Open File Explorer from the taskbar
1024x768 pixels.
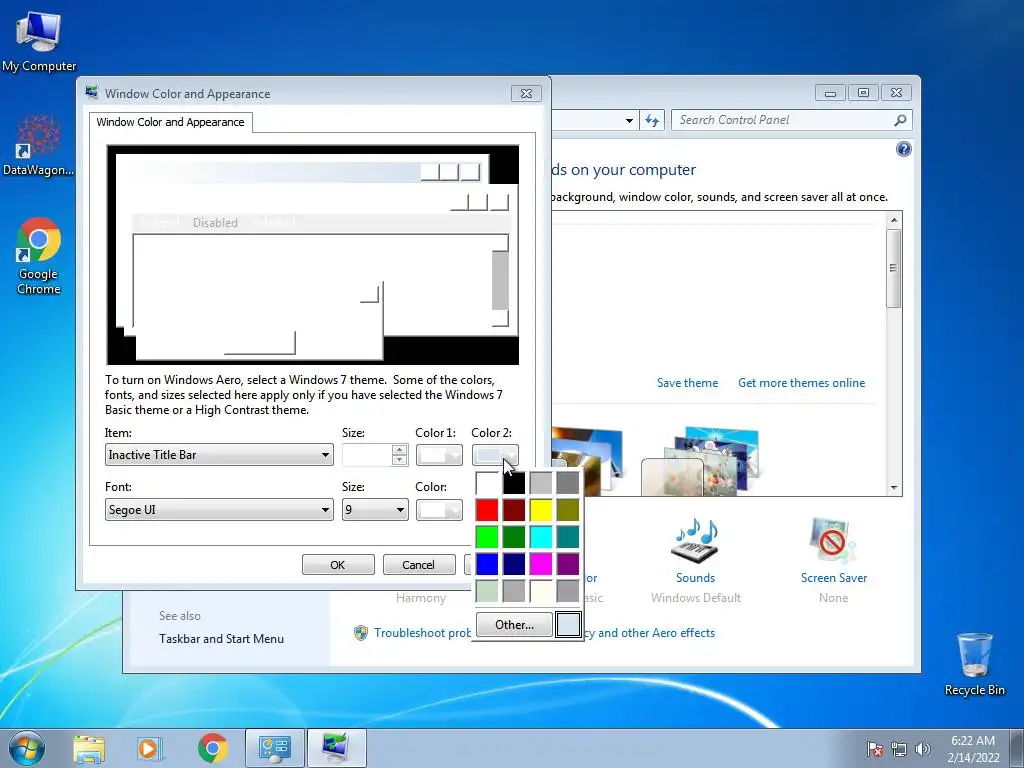pyautogui.click(x=89, y=748)
